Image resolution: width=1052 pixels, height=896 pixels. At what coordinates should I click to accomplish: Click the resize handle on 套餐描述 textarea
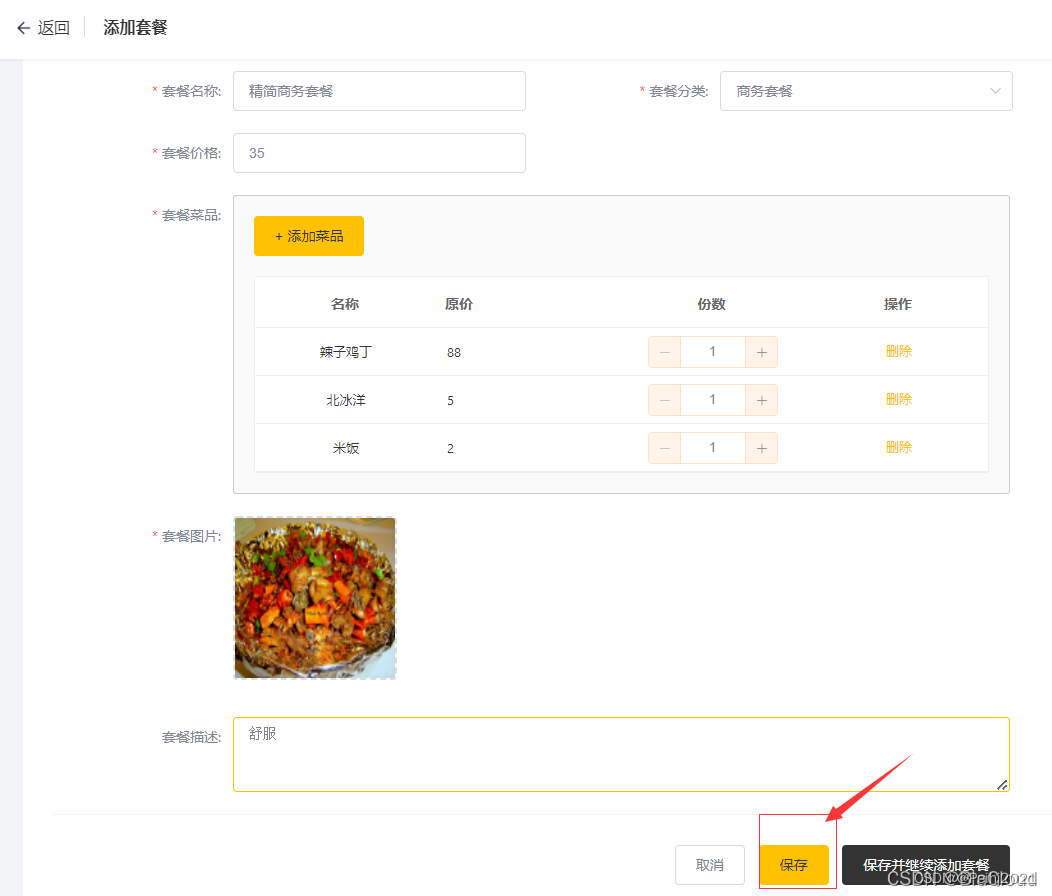pyautogui.click(x=1001, y=786)
